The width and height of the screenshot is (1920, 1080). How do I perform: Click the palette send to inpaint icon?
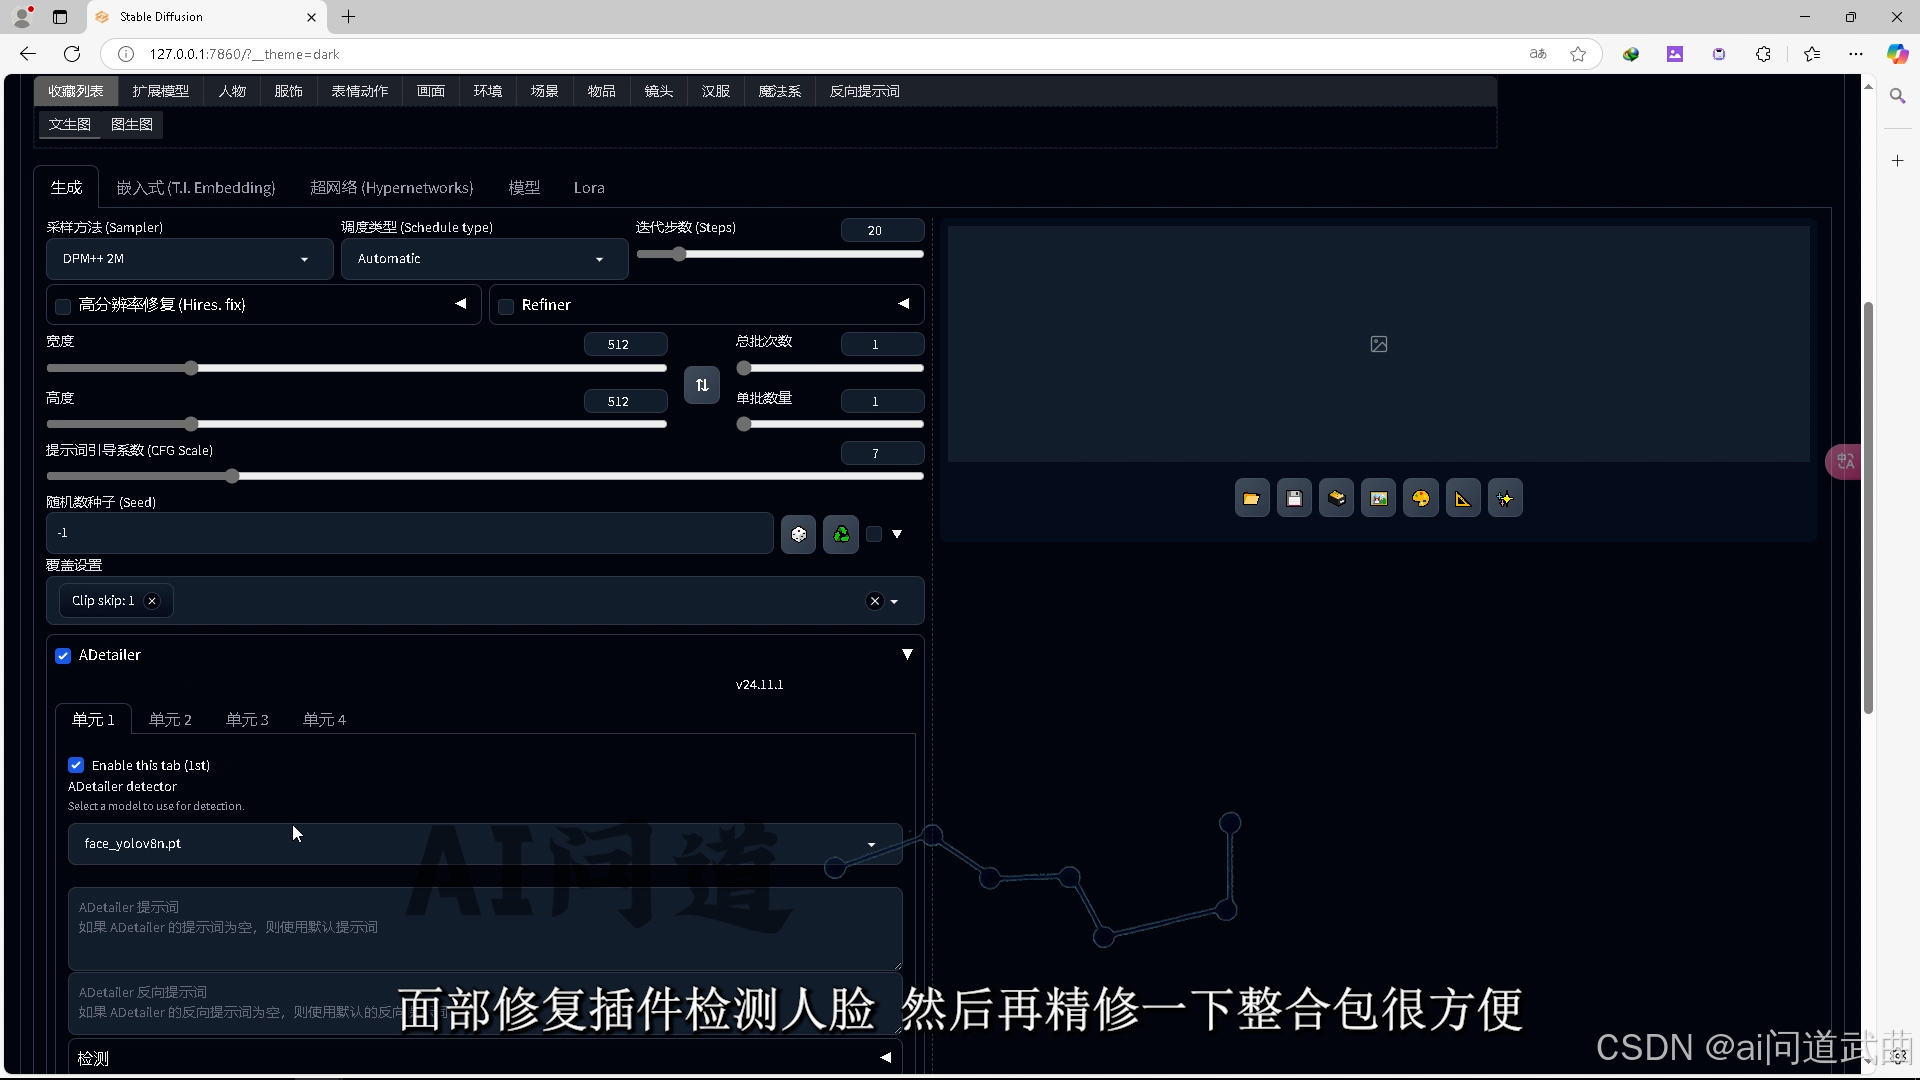click(1421, 499)
